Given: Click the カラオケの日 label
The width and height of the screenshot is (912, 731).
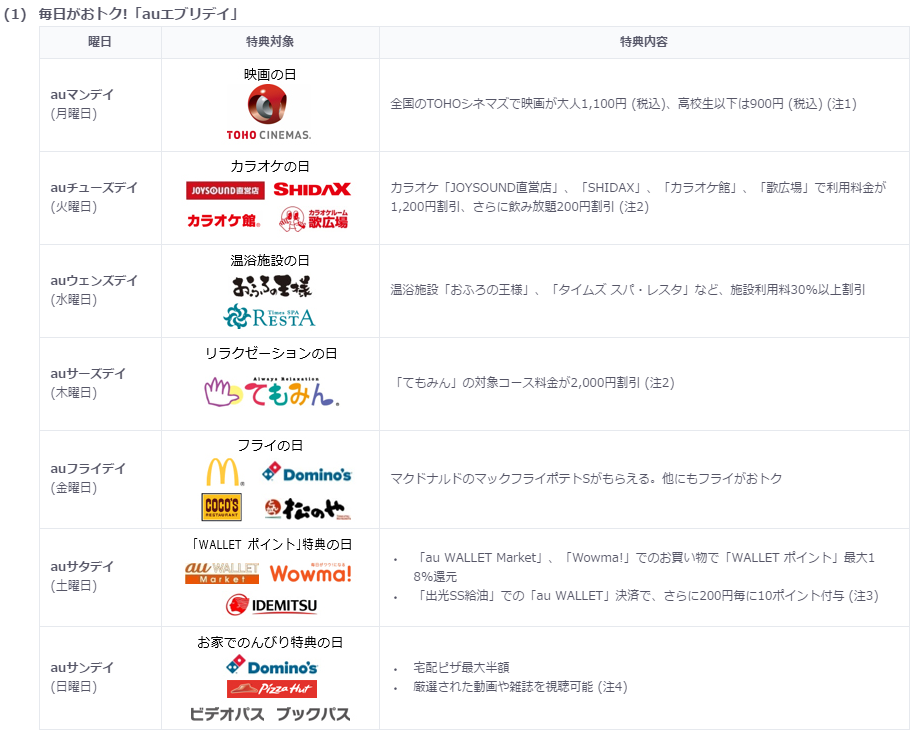Looking at the screenshot, I should (270, 166).
